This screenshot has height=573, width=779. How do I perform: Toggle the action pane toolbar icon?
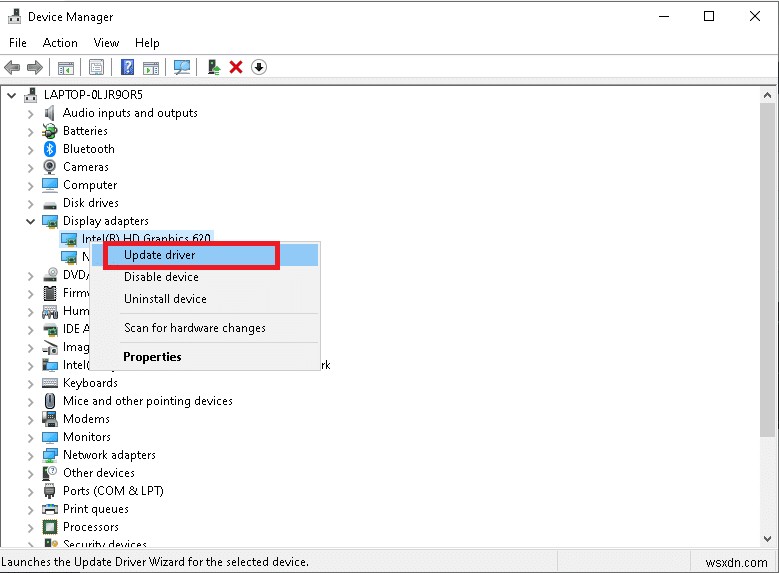(151, 67)
